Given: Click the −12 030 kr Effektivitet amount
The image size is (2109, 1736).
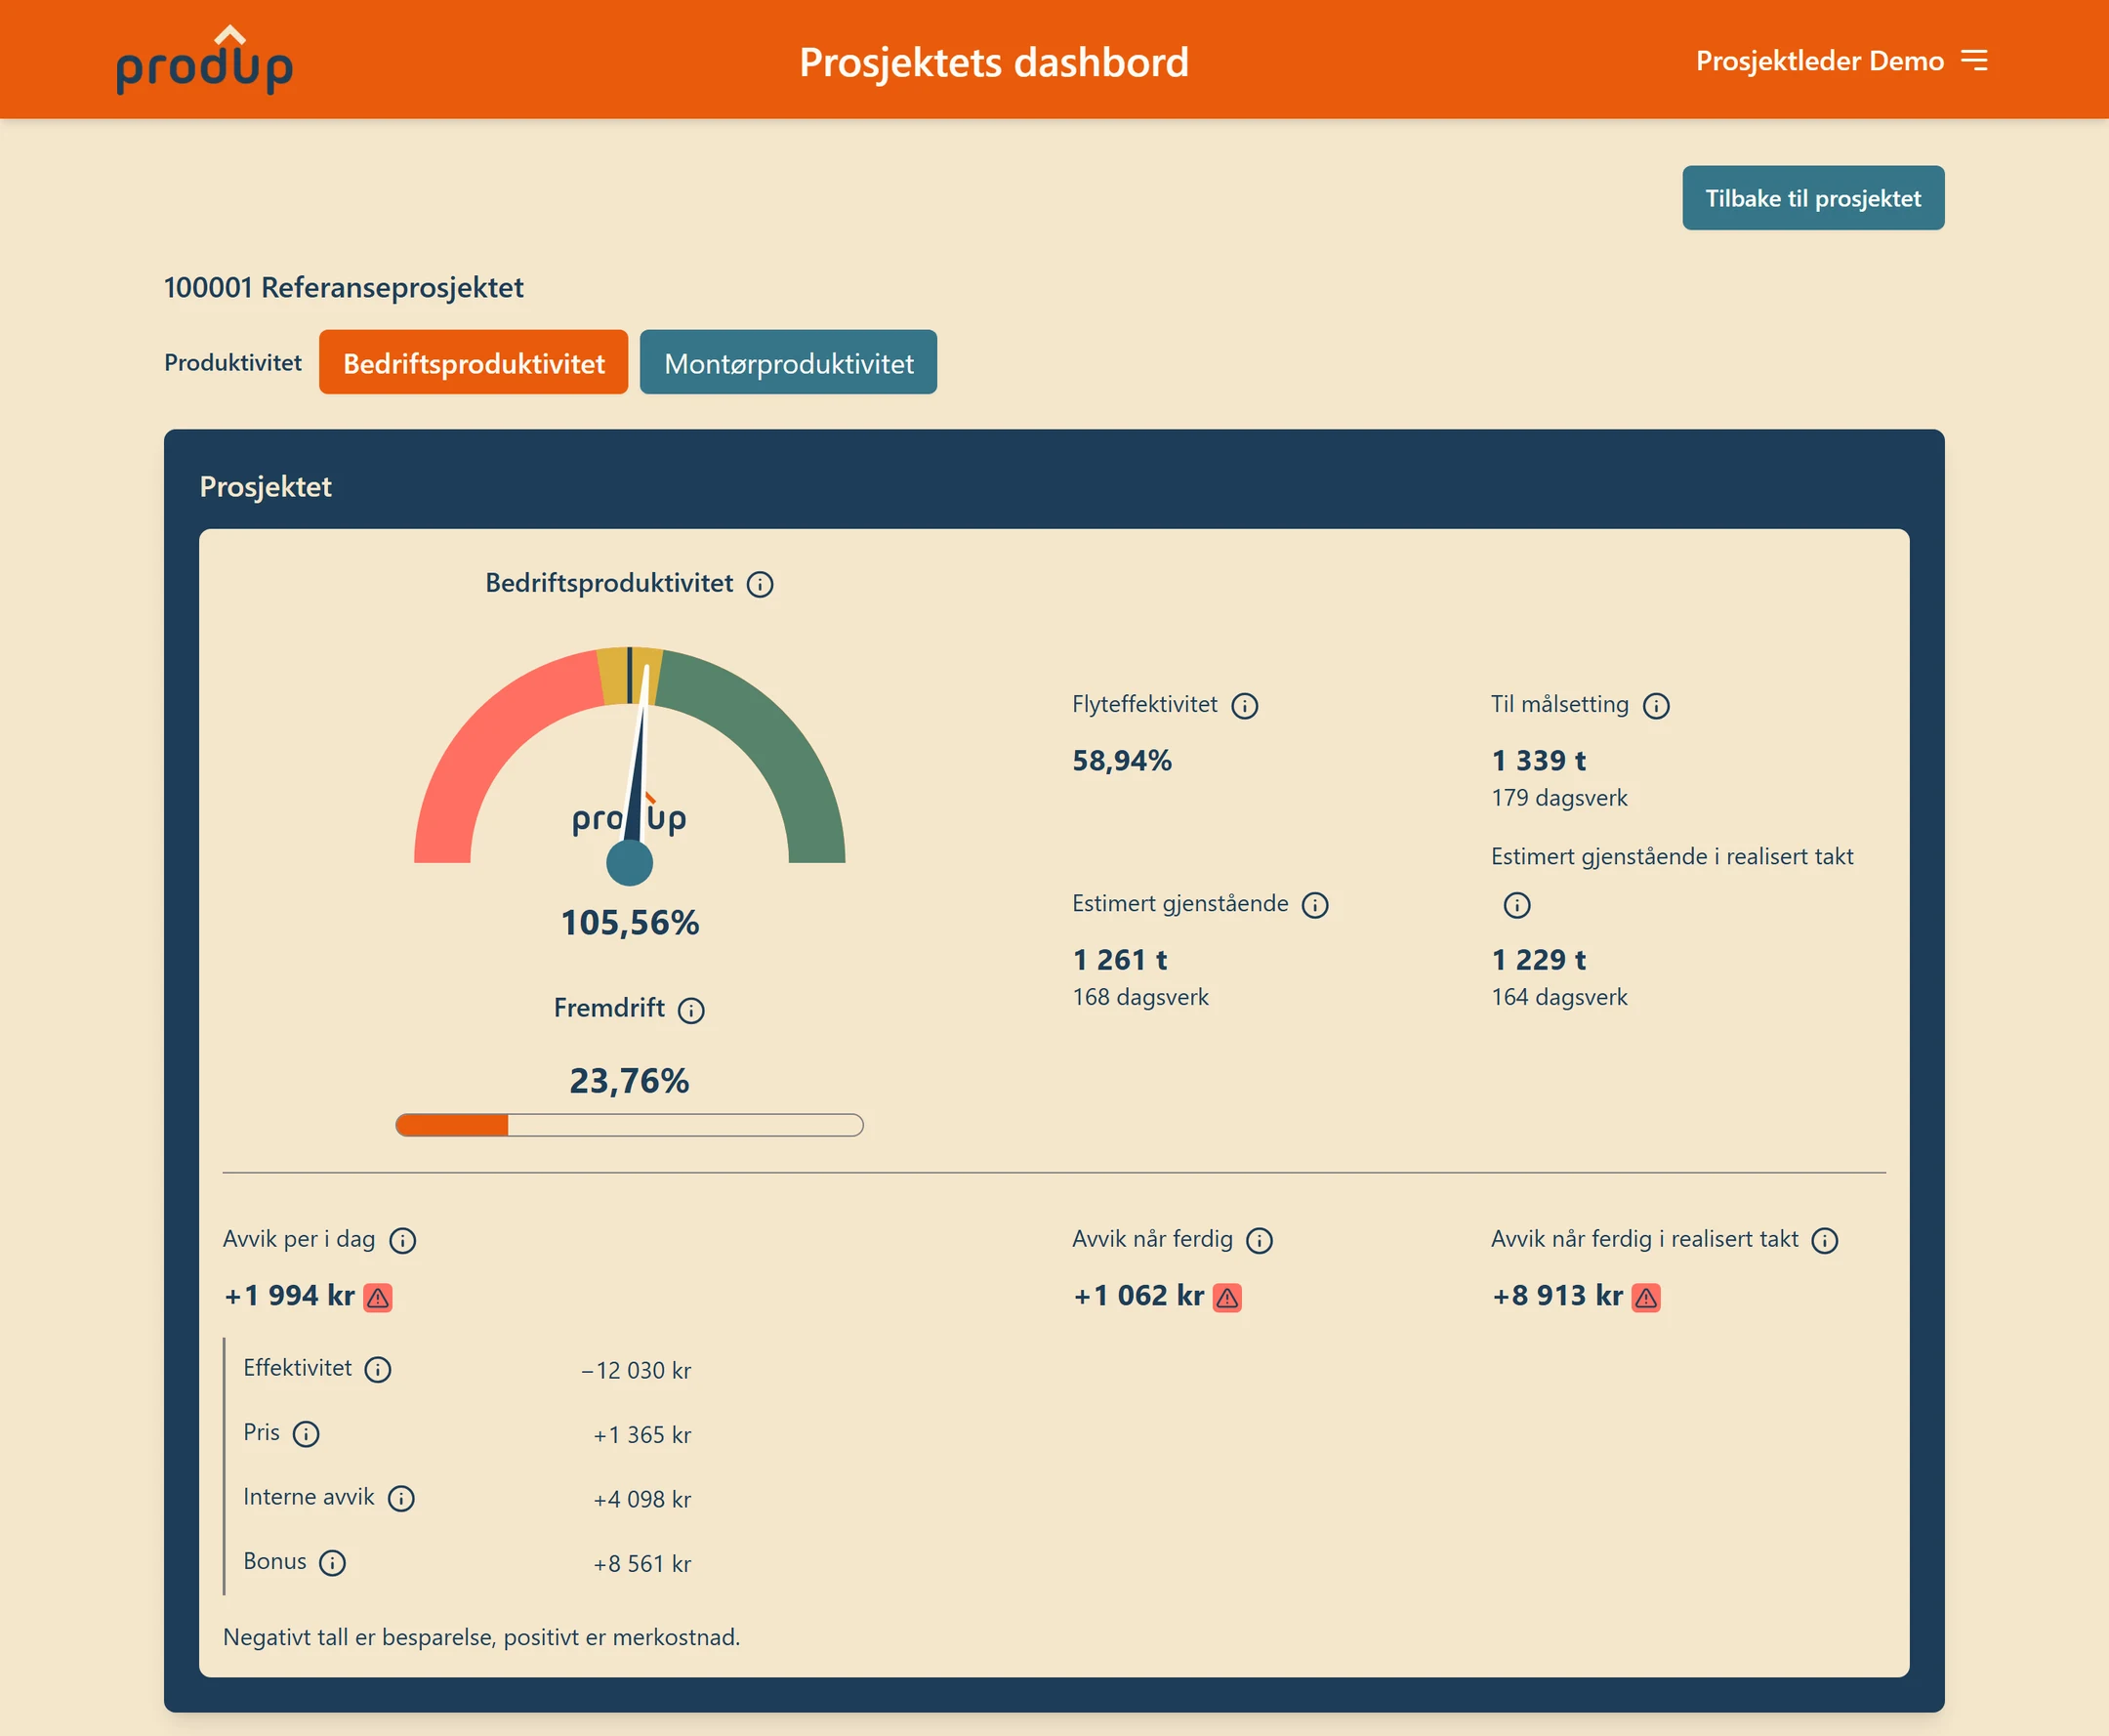Looking at the screenshot, I should pyautogui.click(x=636, y=1370).
